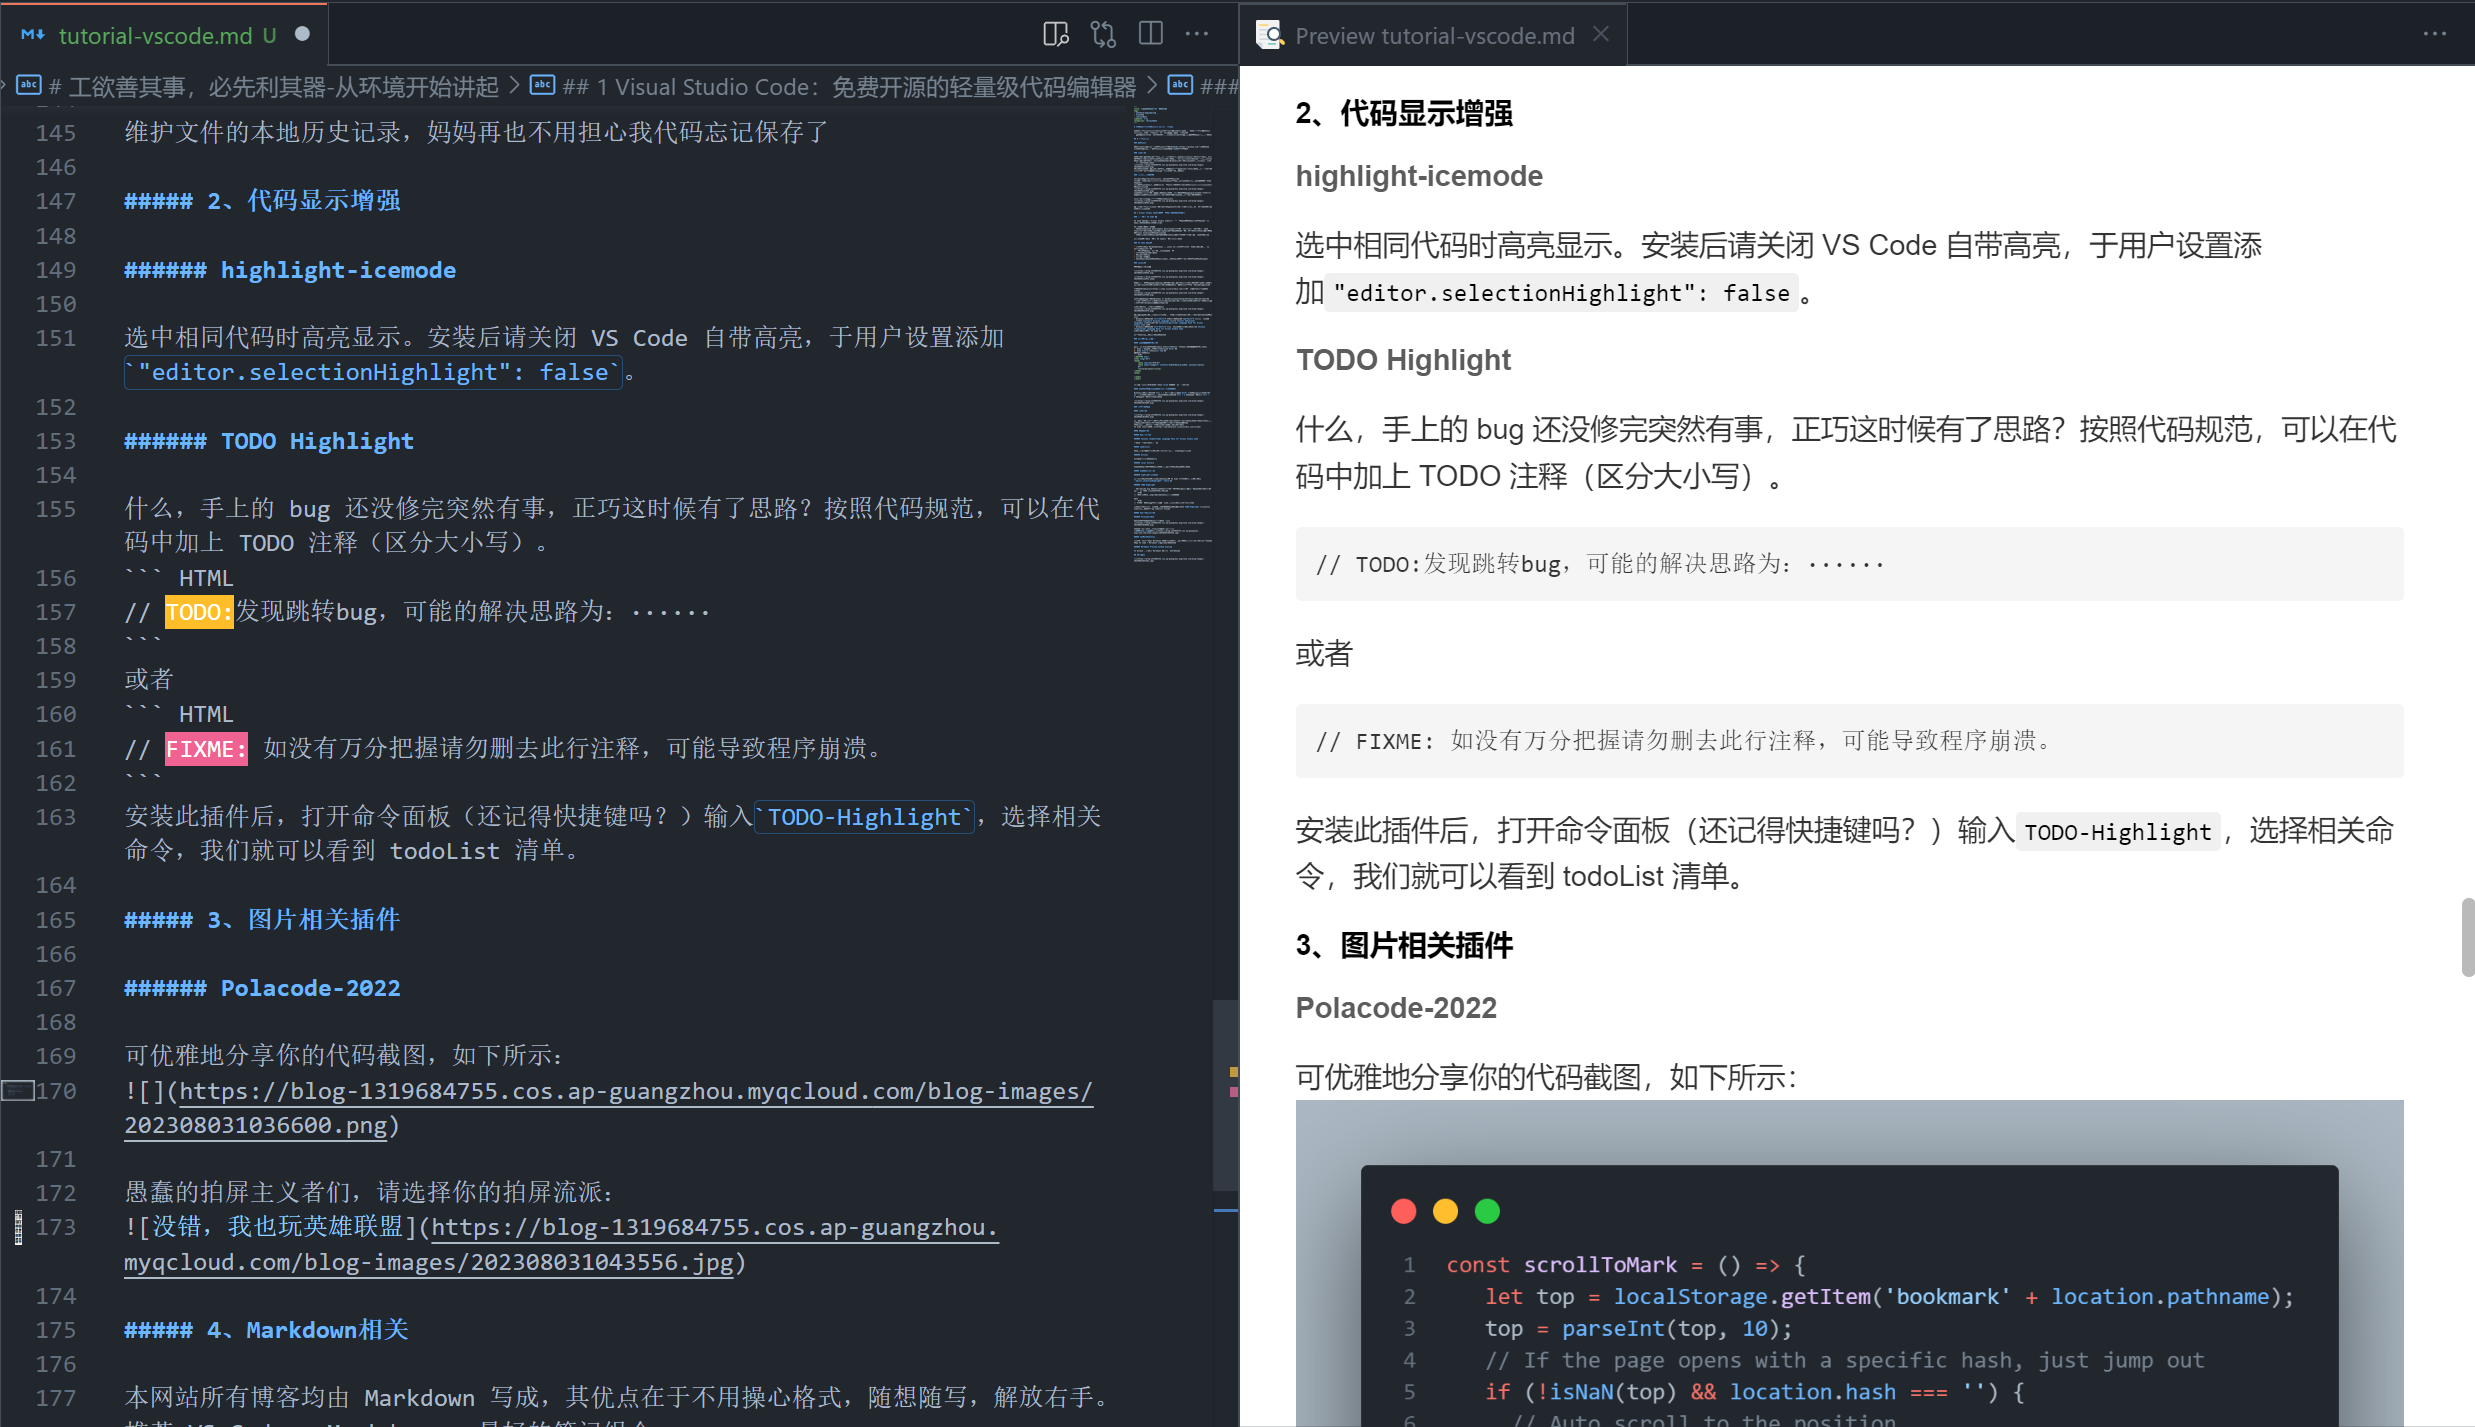Expand breadcrumb '# 工欲善其事，必先利其器' heading

(272, 87)
